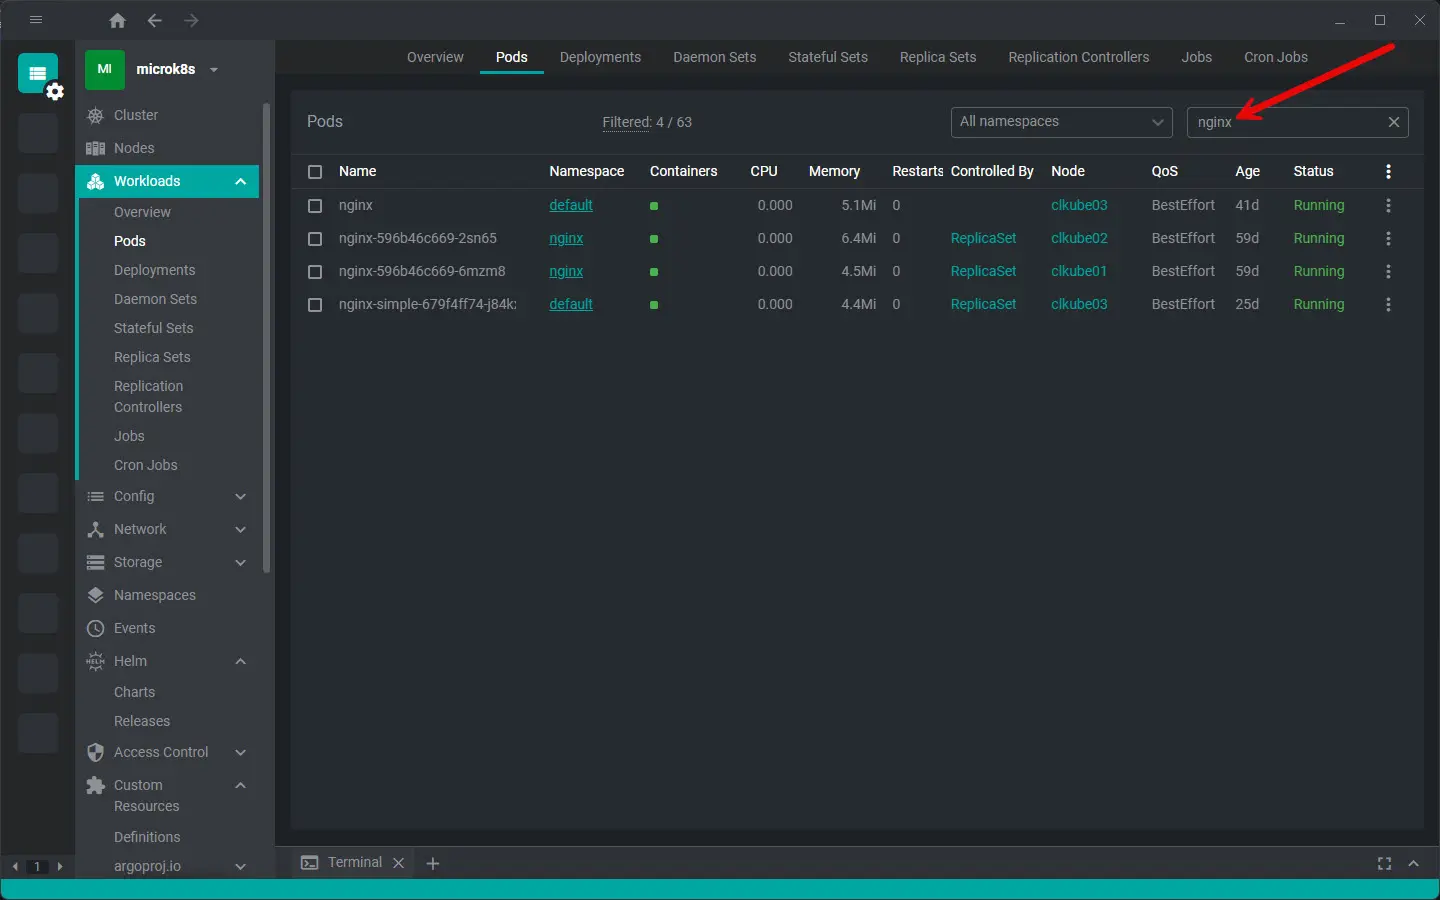Image resolution: width=1440 pixels, height=900 pixels.
Task: Maximize the dock to fullscreen
Action: click(x=1384, y=863)
